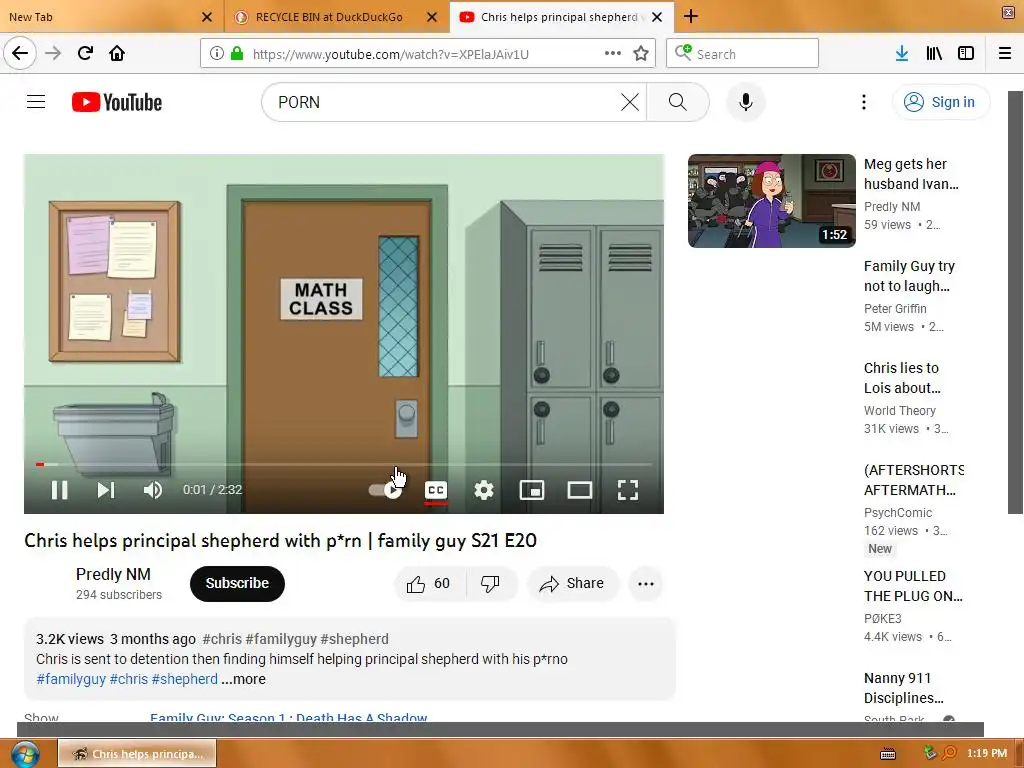
Task: Close the New Tab tab
Action: 207,17
